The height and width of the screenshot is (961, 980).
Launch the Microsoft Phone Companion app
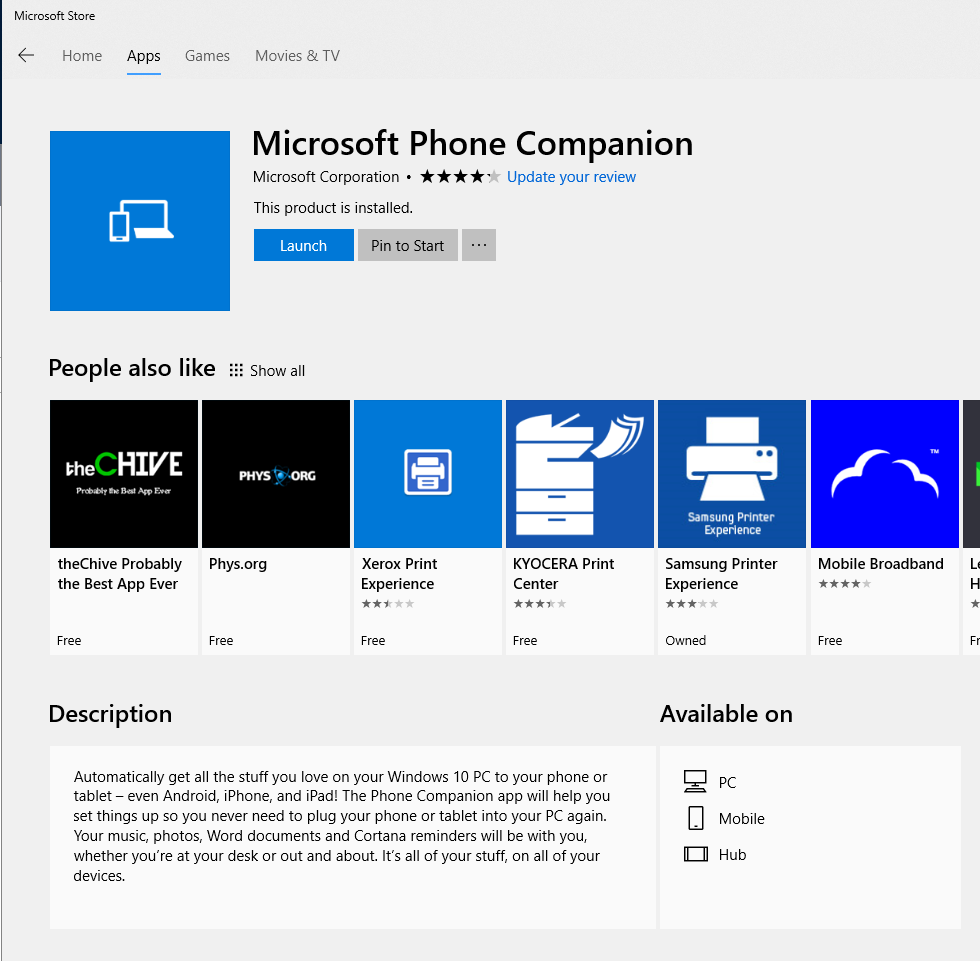coord(303,245)
